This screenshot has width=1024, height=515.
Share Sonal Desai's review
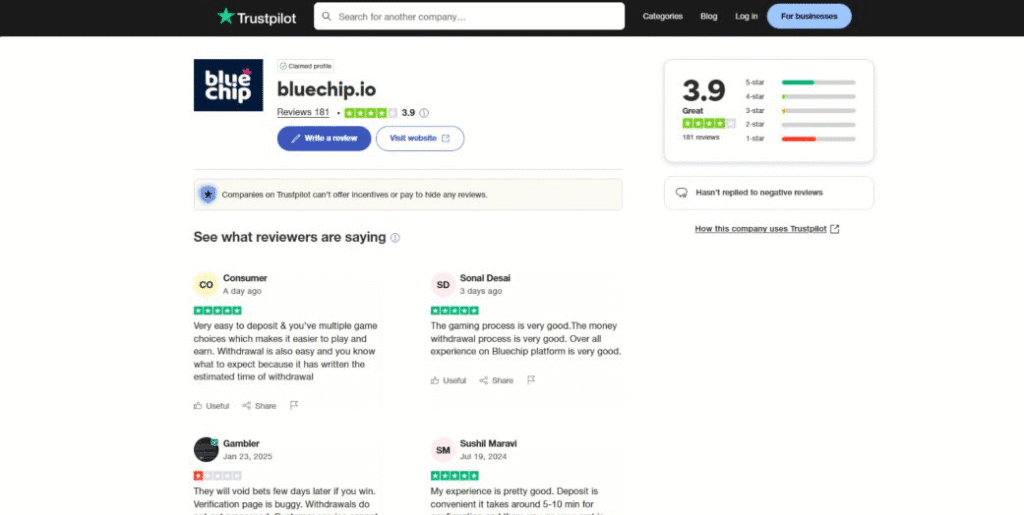pos(496,380)
